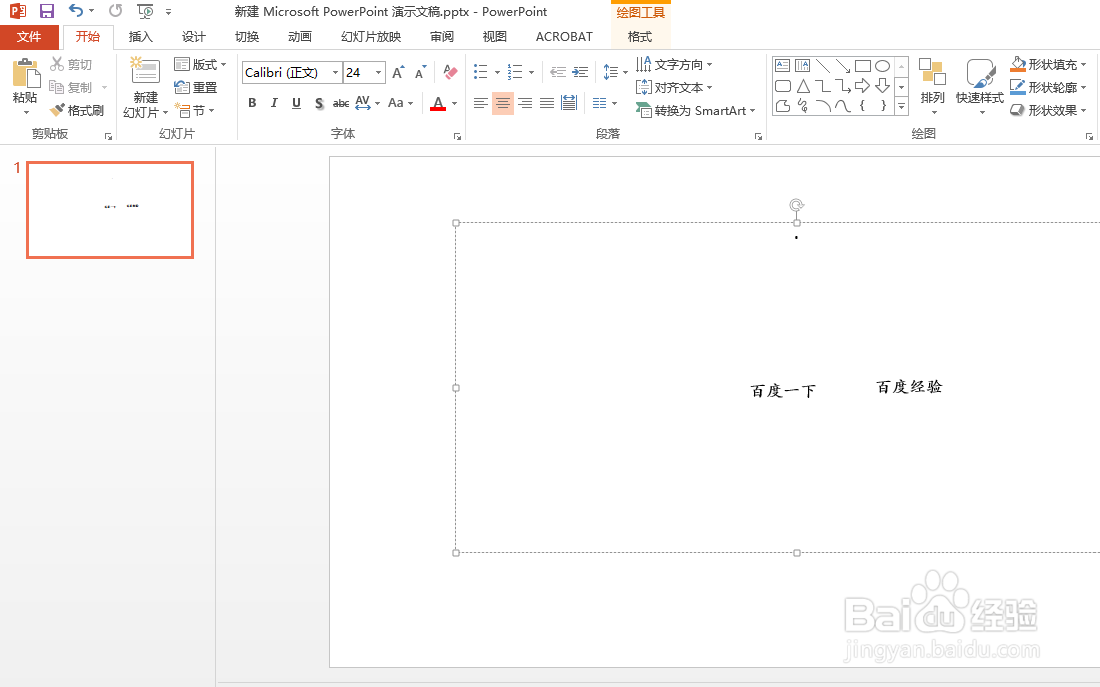1100x687 pixels.
Task: Align text left
Action: click(x=481, y=103)
